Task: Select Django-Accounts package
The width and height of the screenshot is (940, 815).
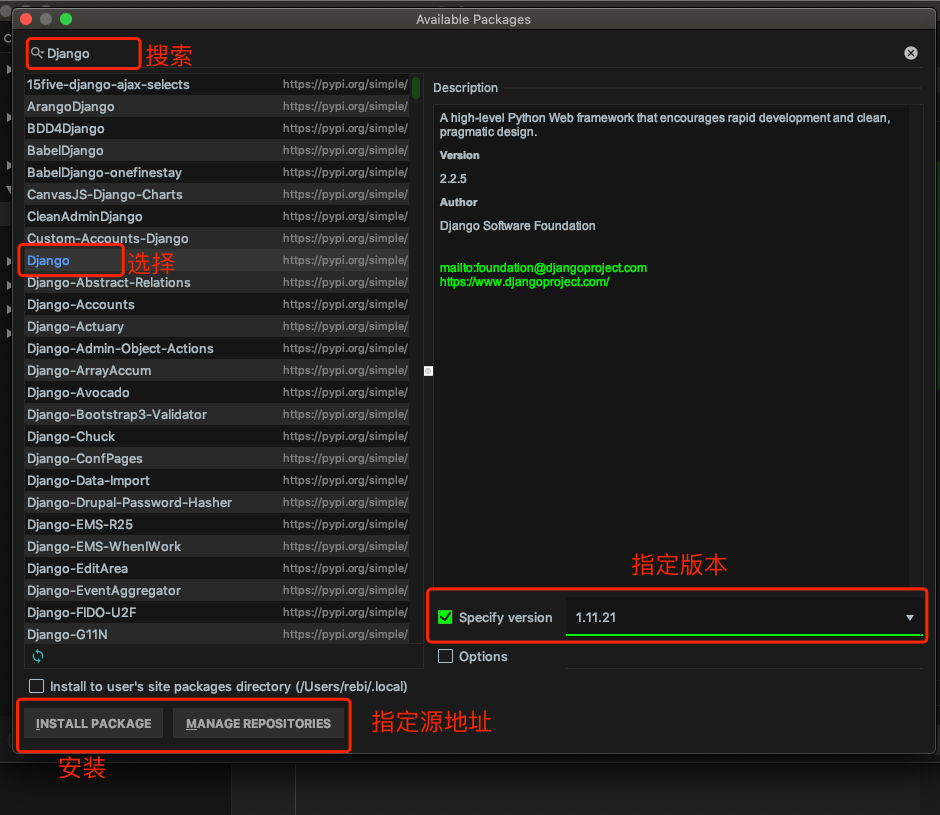Action: pyautogui.click(x=217, y=304)
